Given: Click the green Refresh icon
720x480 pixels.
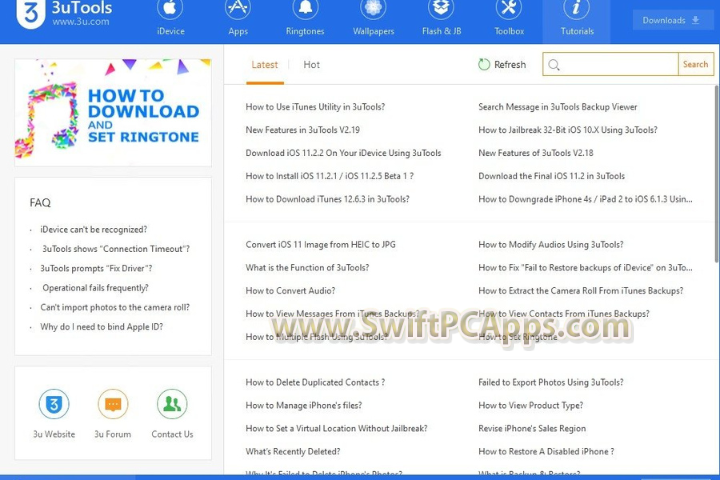Looking at the screenshot, I should (x=484, y=64).
